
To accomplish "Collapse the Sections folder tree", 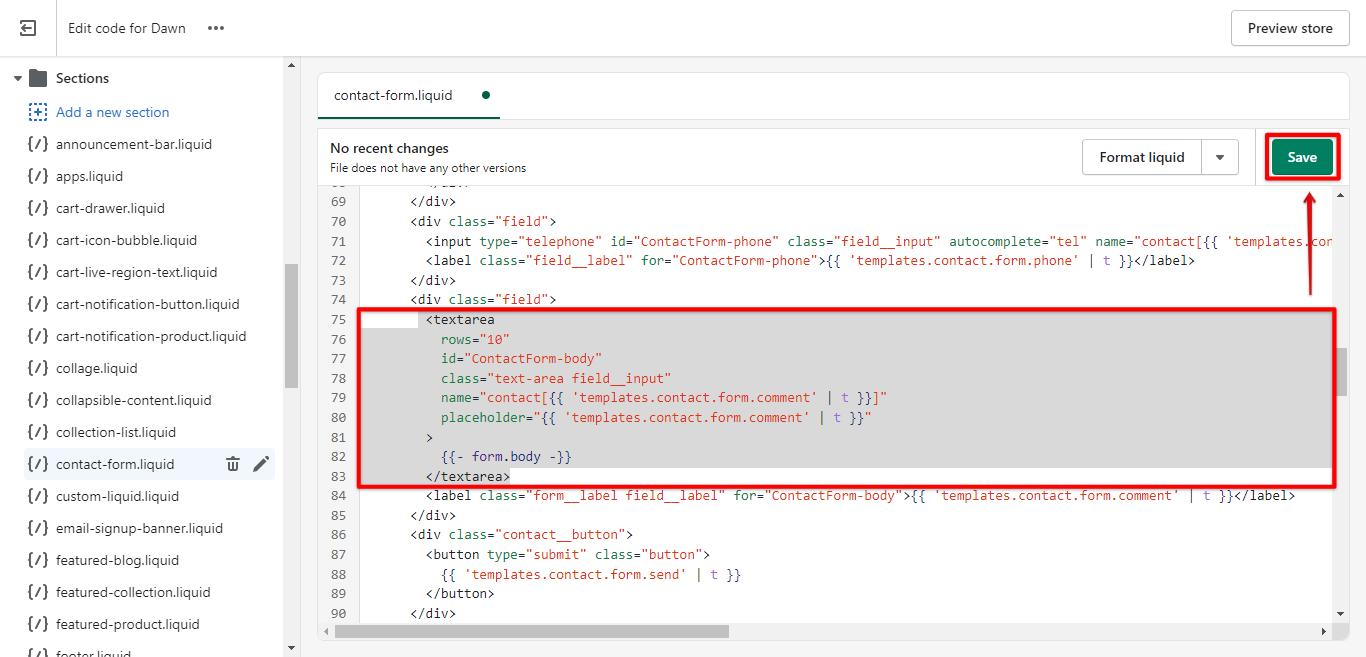I will point(18,78).
